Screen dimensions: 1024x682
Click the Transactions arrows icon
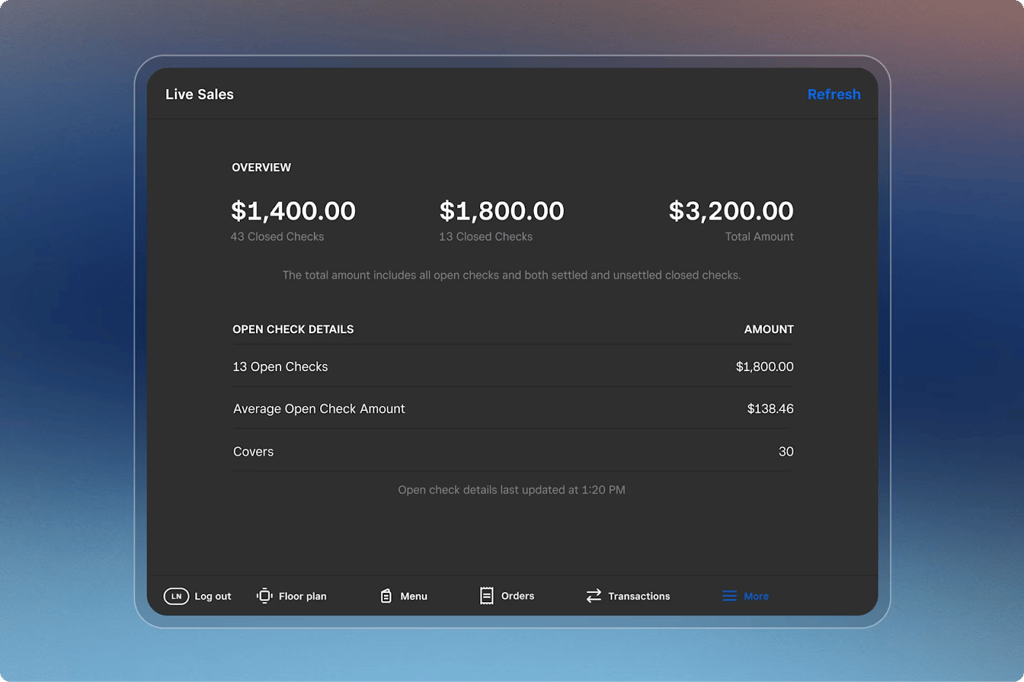(593, 596)
